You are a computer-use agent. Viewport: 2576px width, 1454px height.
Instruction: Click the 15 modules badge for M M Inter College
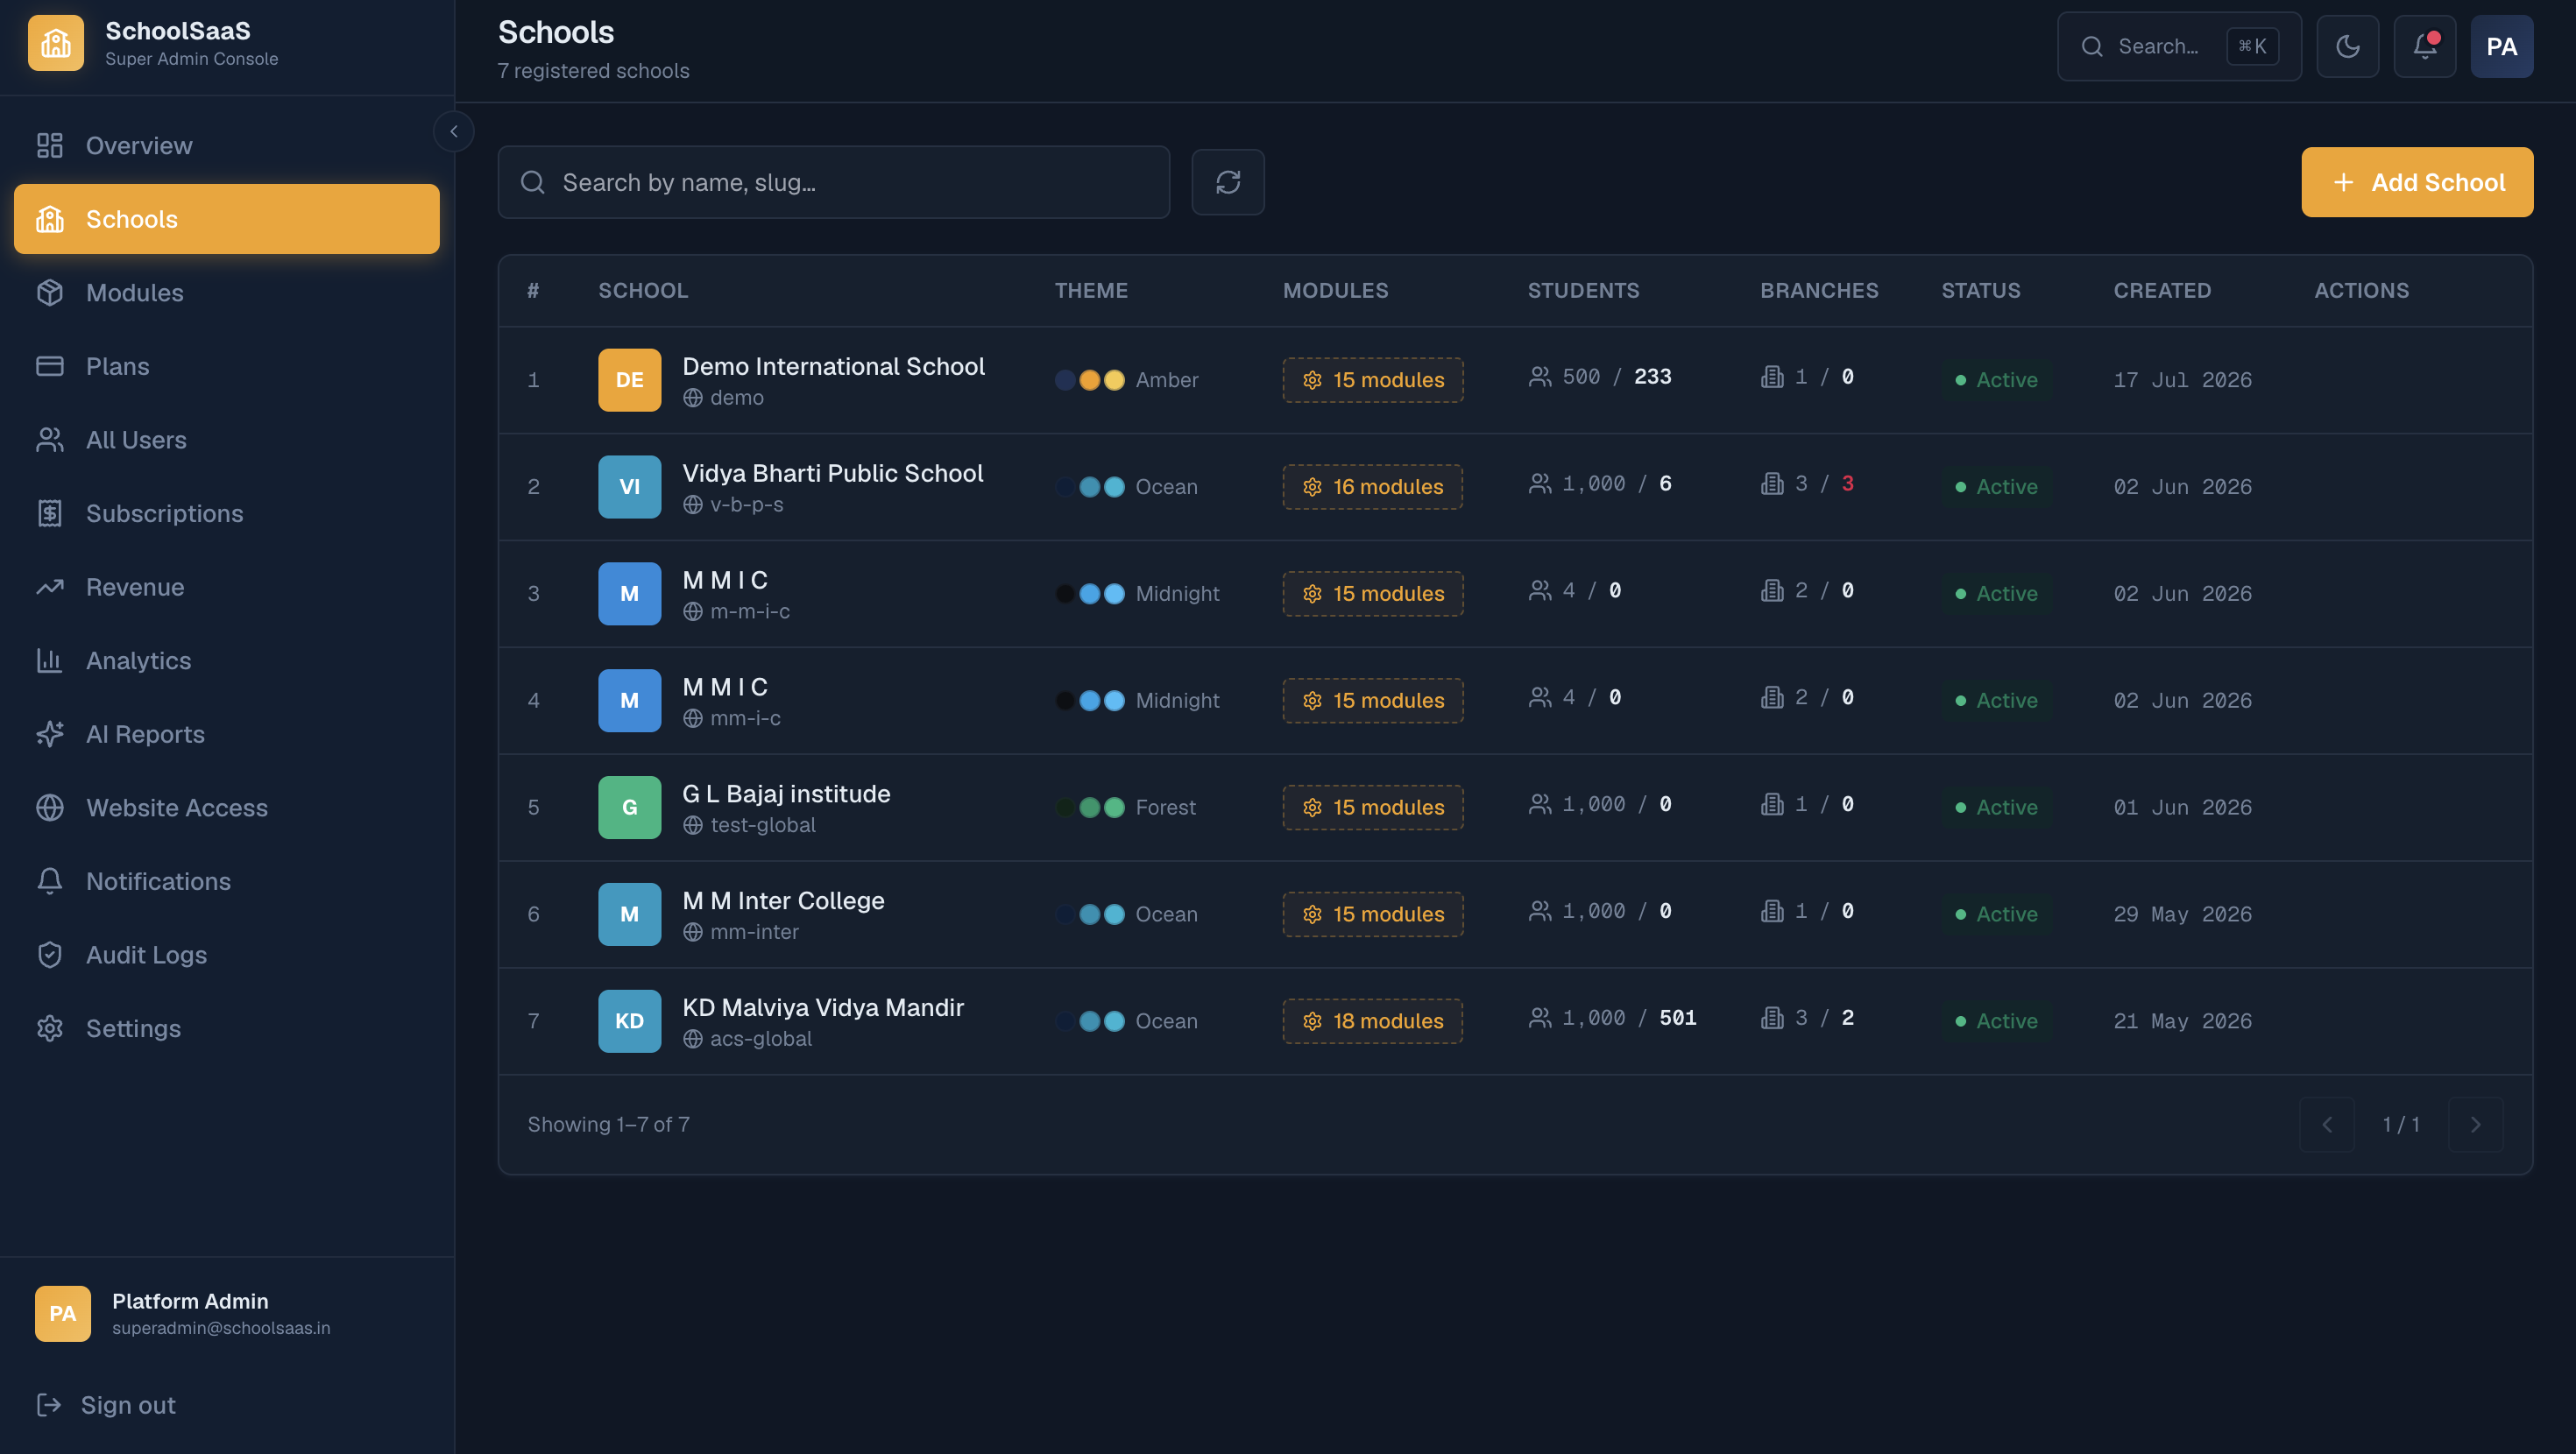(1373, 914)
